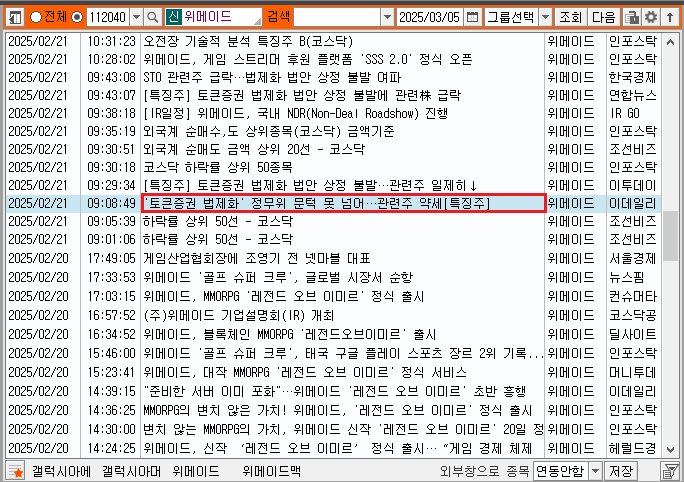Viewport: 684px width, 482px height.
Task: Click the magnifier stock search icon
Action: (153, 17)
